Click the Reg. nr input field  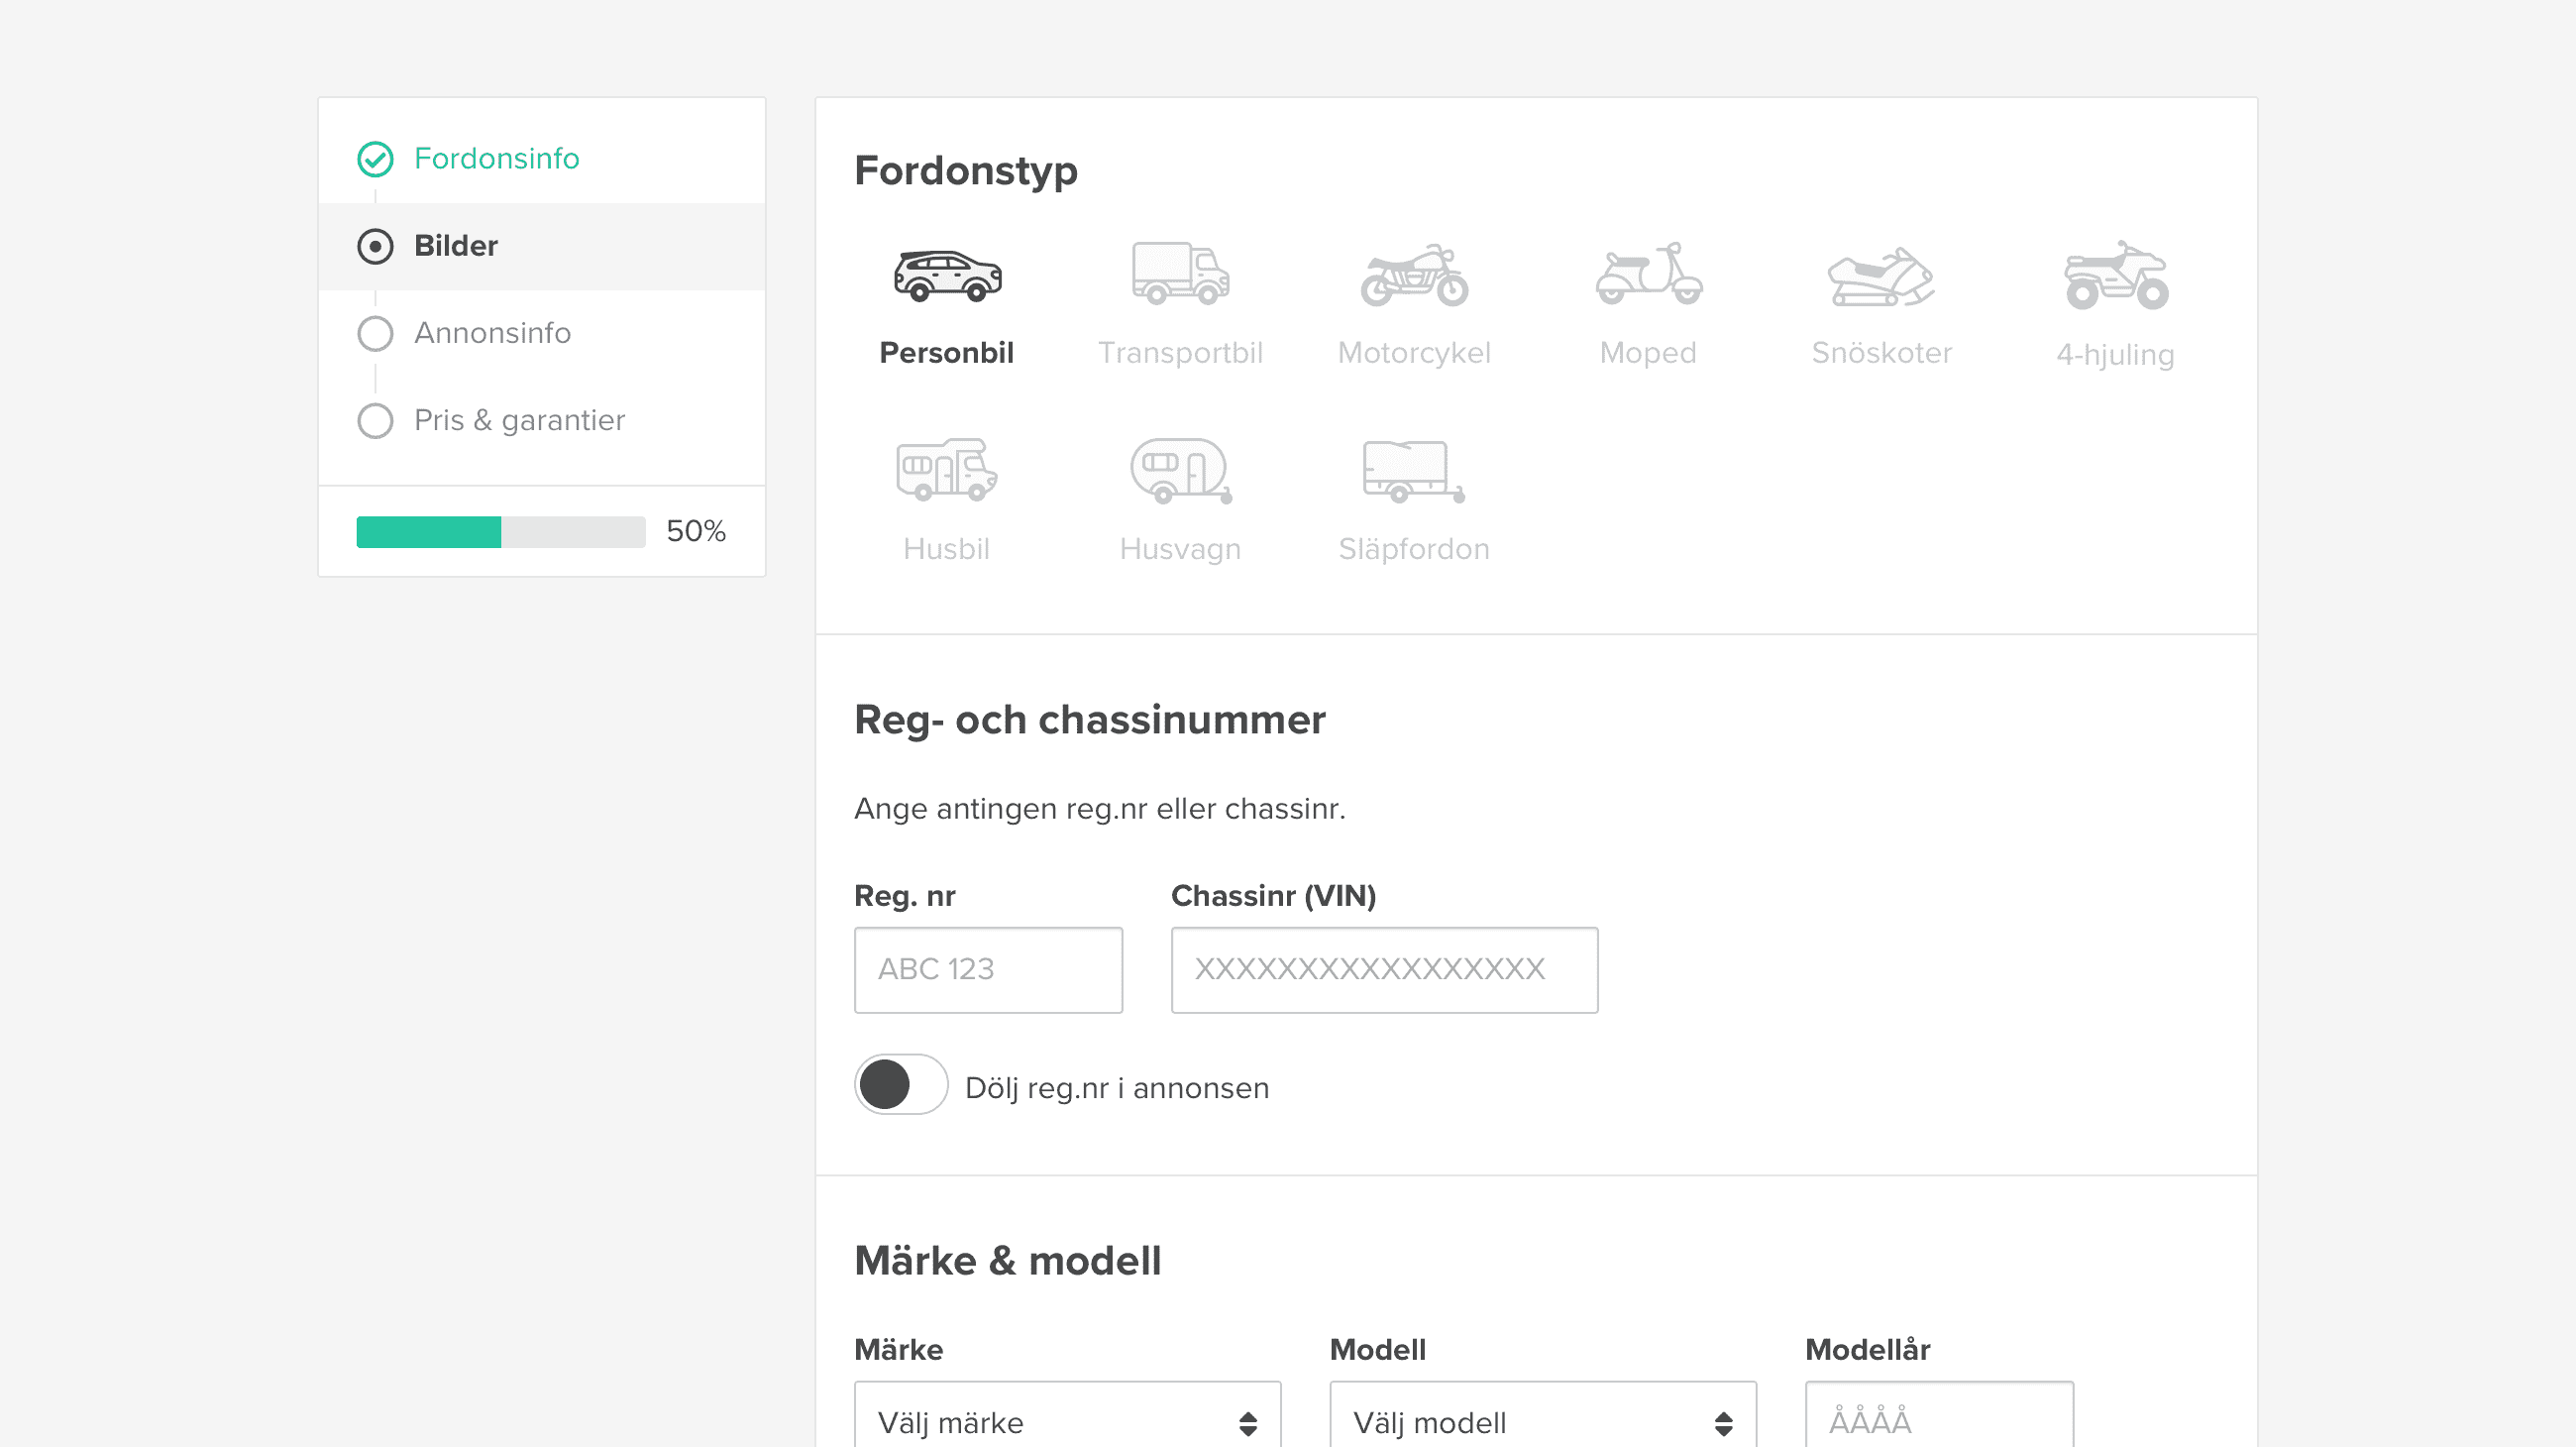point(988,970)
